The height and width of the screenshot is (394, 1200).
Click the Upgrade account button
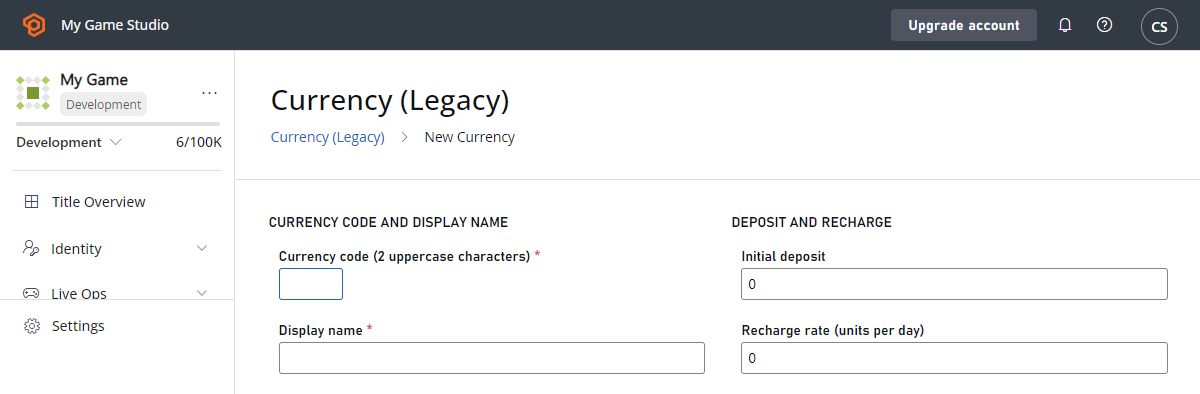(x=964, y=25)
